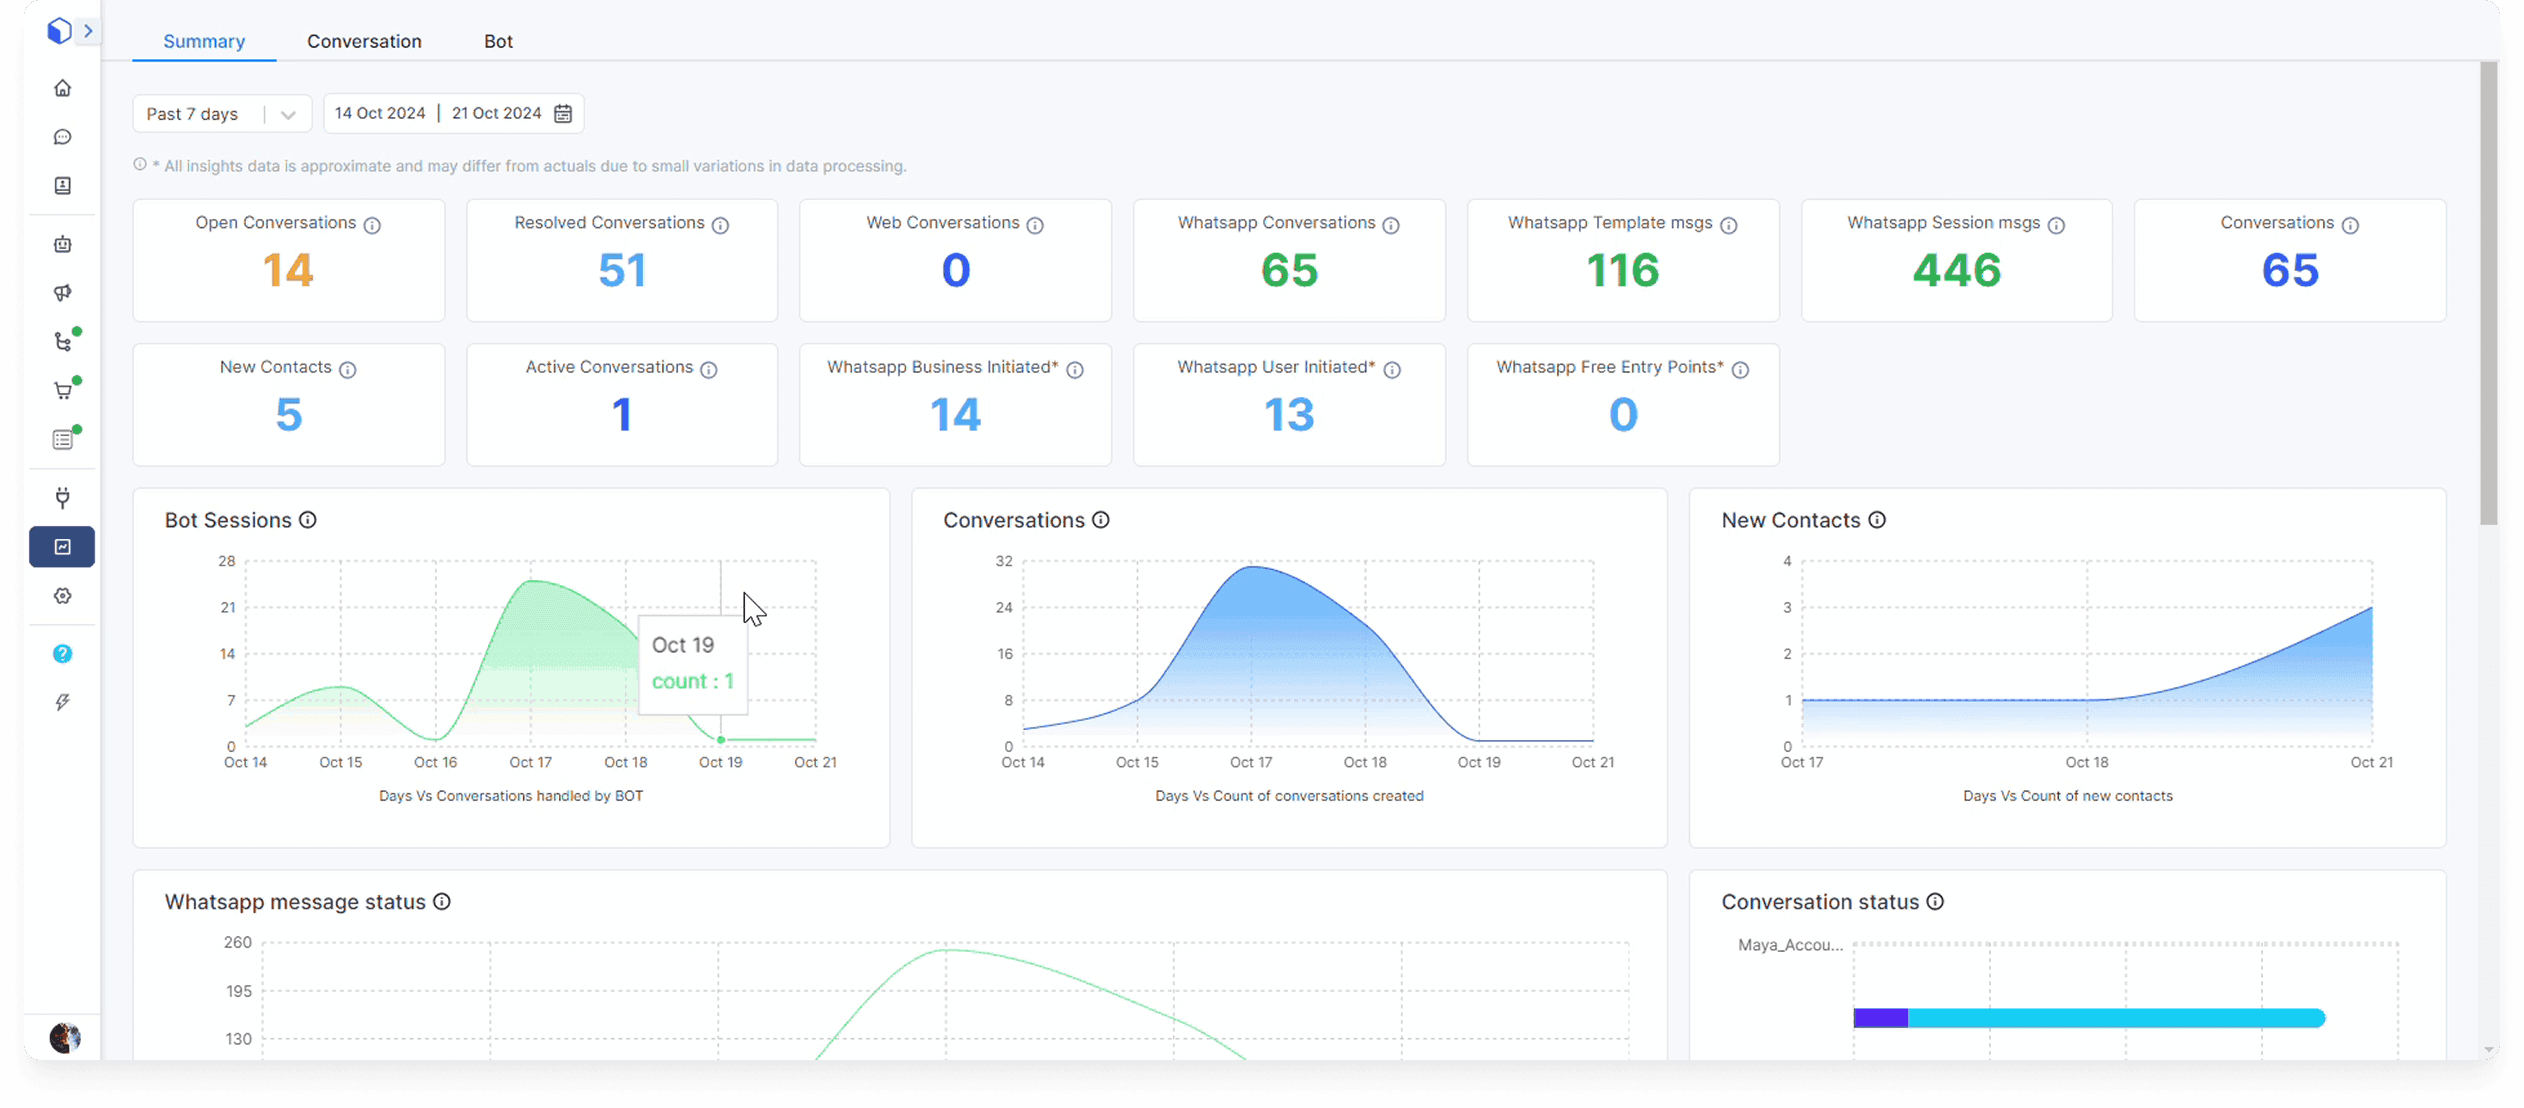Open the user profile avatar
Viewport: 2524px width, 1108px height.
pyautogui.click(x=65, y=1038)
